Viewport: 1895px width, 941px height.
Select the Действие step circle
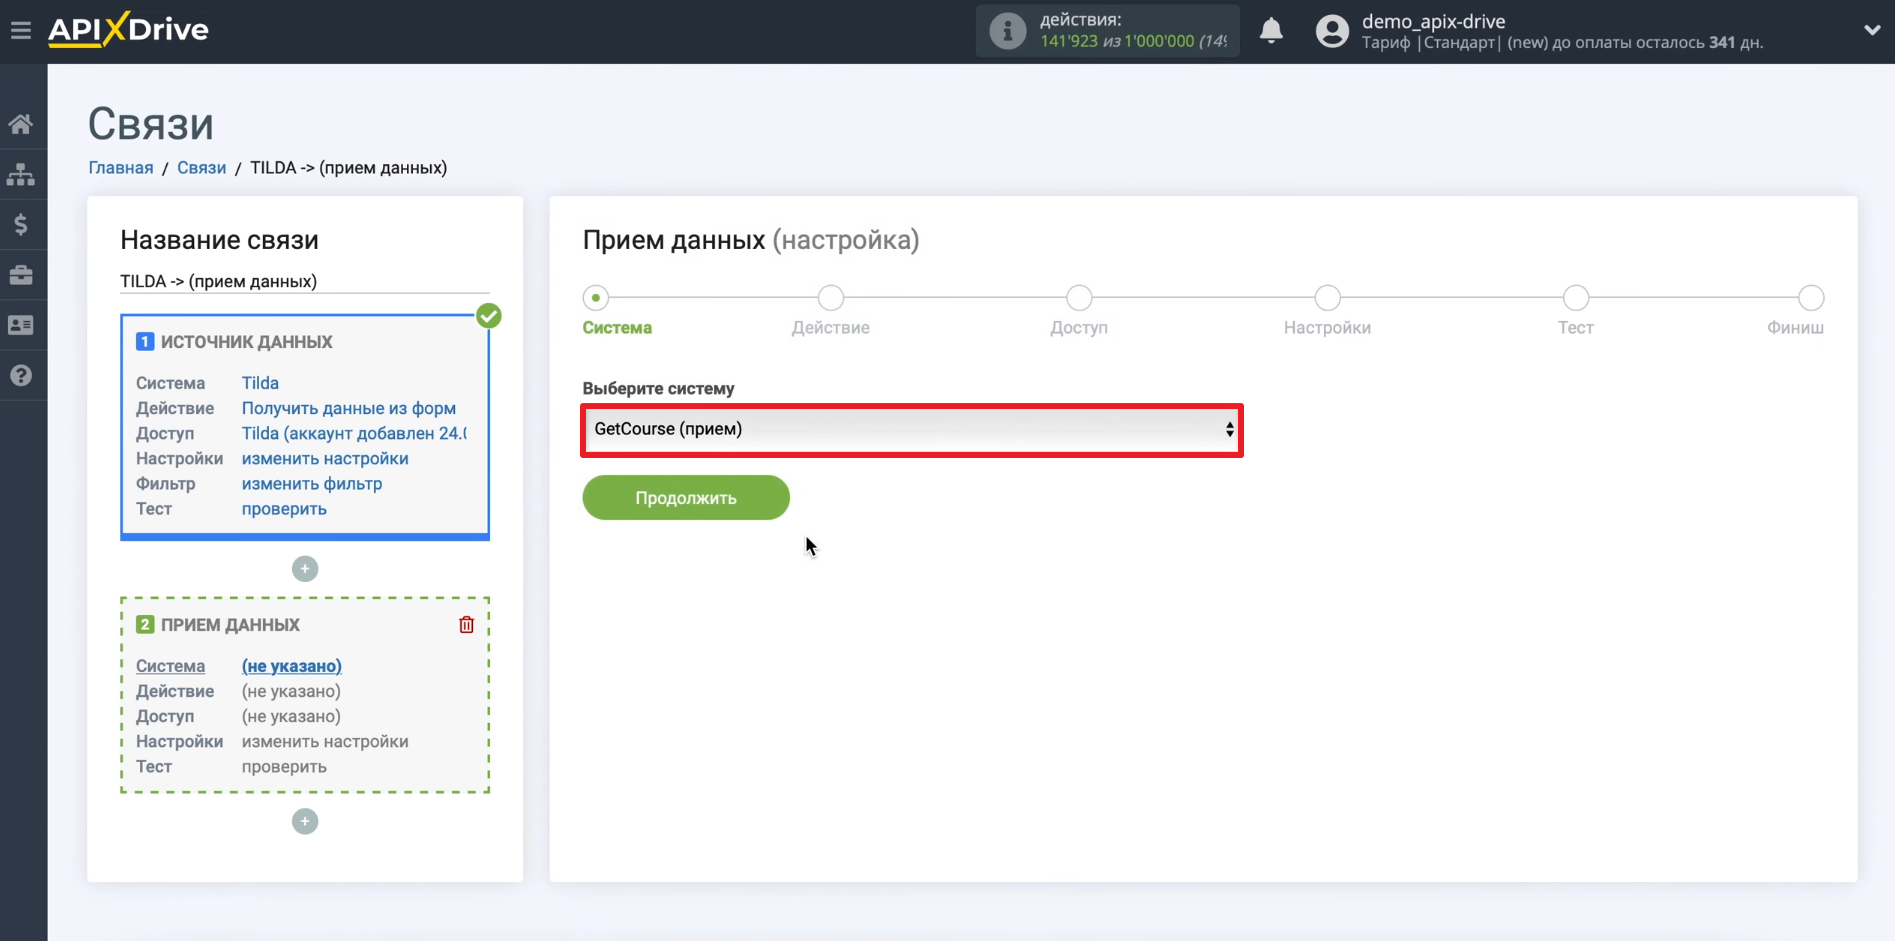[831, 298]
